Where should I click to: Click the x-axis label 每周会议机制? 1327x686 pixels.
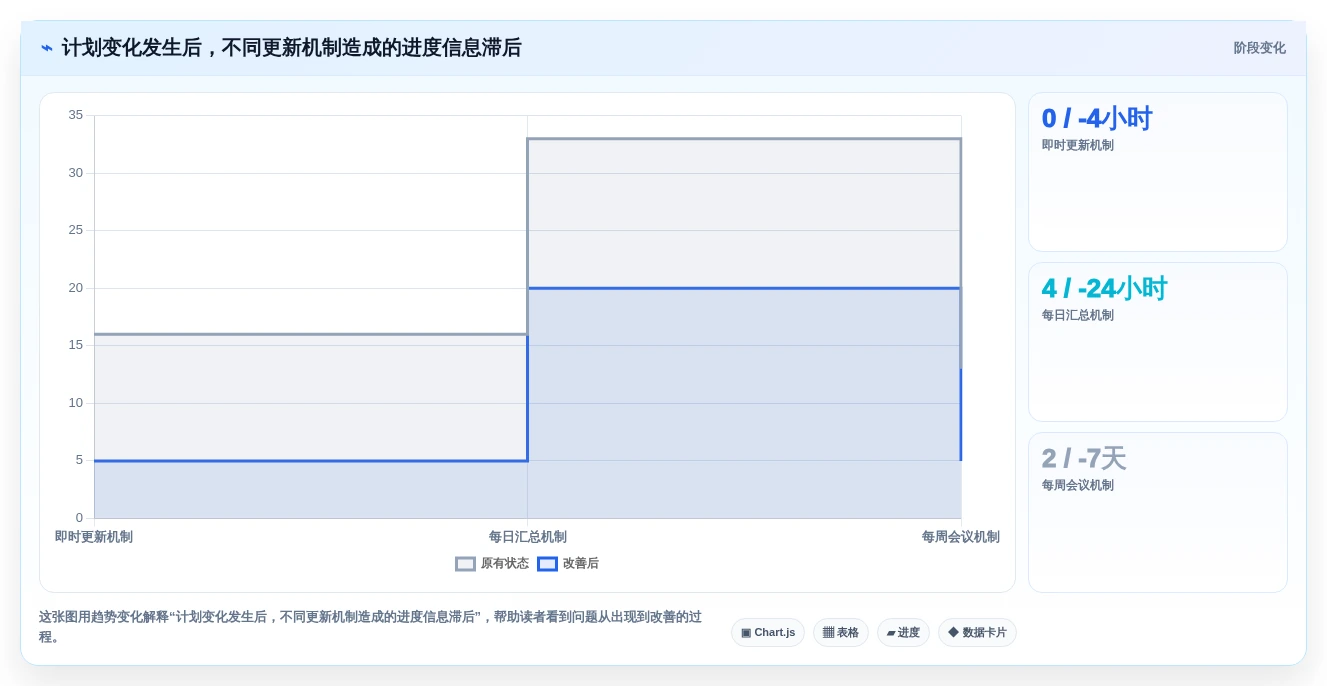(961, 537)
